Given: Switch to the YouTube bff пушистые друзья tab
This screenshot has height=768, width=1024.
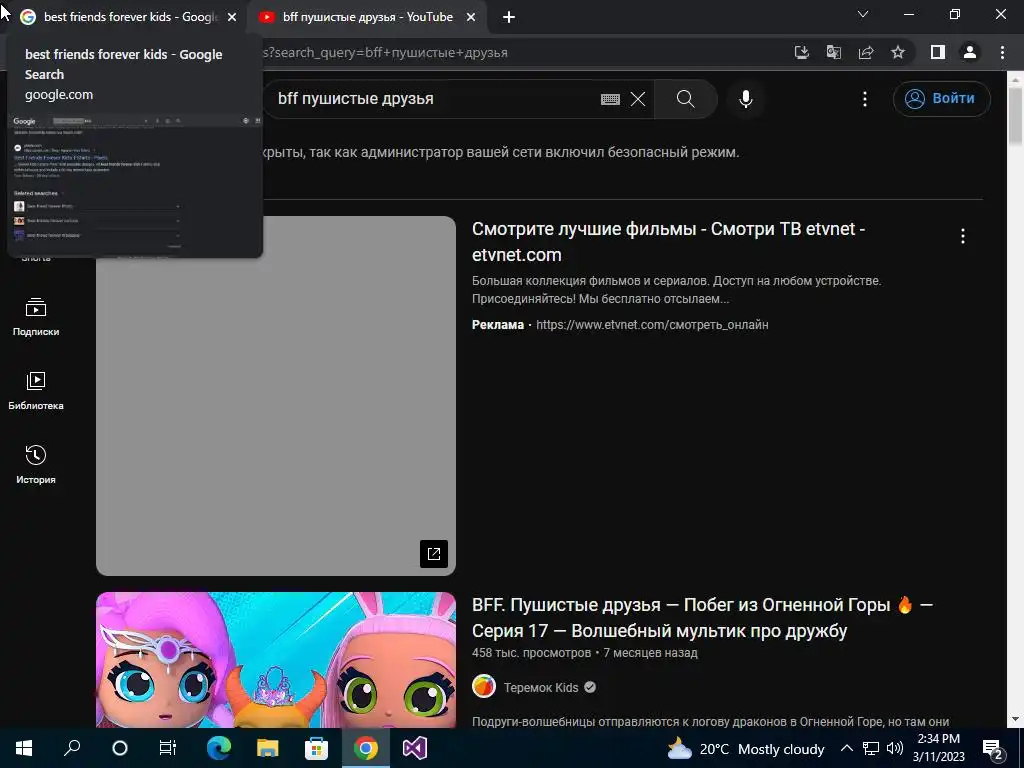Looking at the screenshot, I should coord(366,17).
